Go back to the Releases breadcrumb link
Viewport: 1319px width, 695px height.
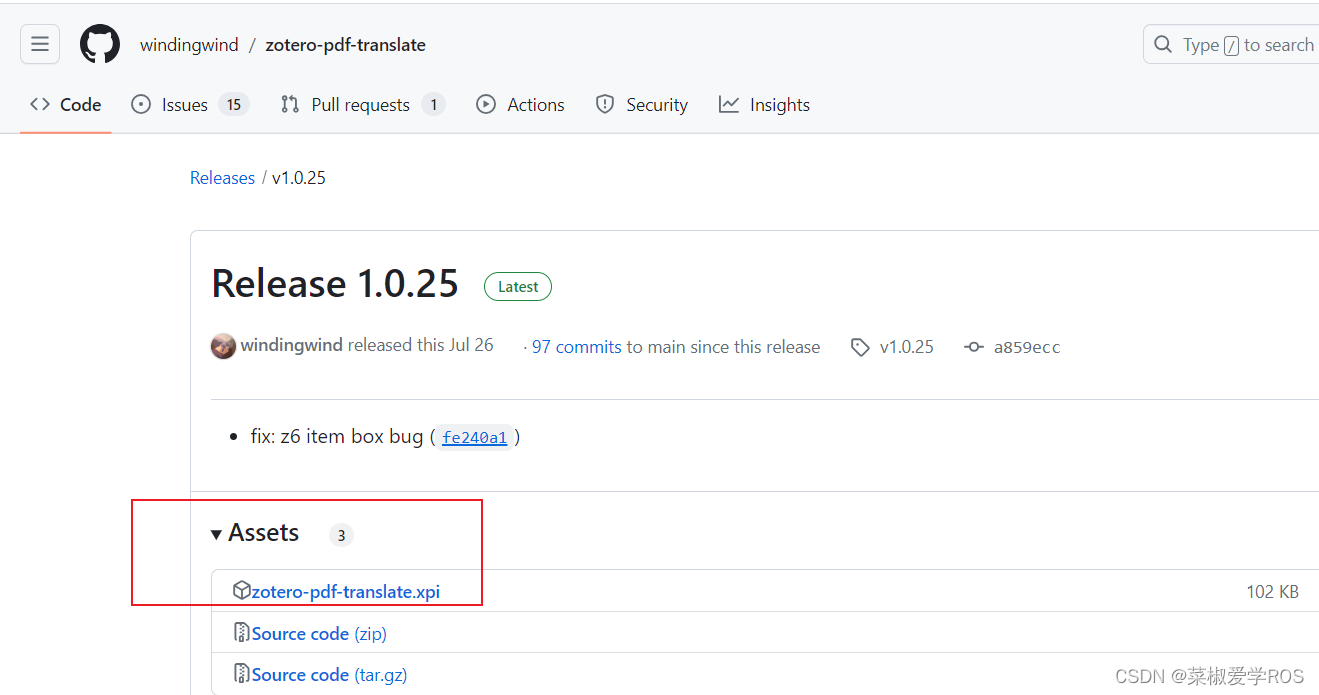pos(222,178)
